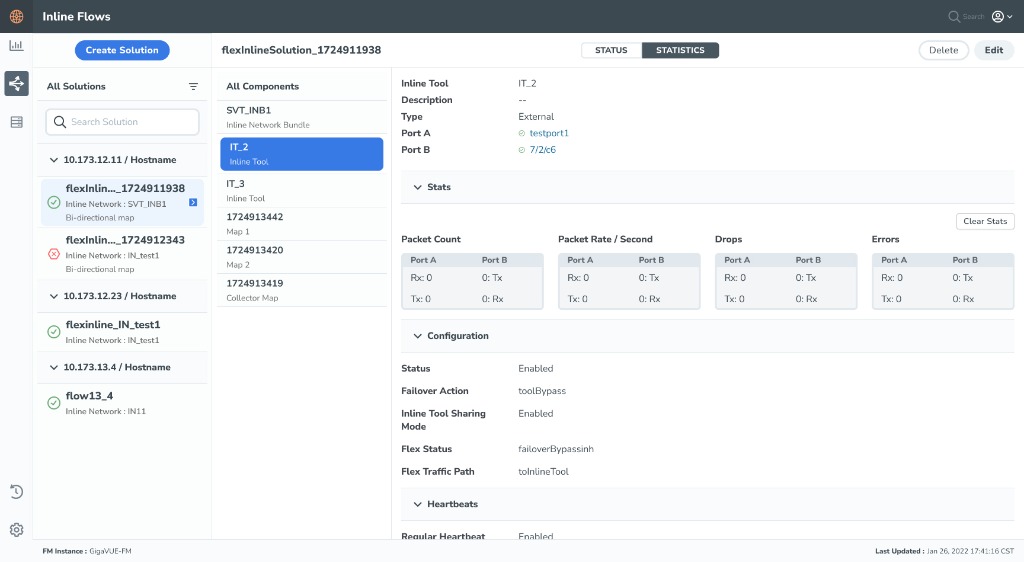This screenshot has height=562, width=1024.
Task: Focus the Search Solution input field
Action: (122, 122)
